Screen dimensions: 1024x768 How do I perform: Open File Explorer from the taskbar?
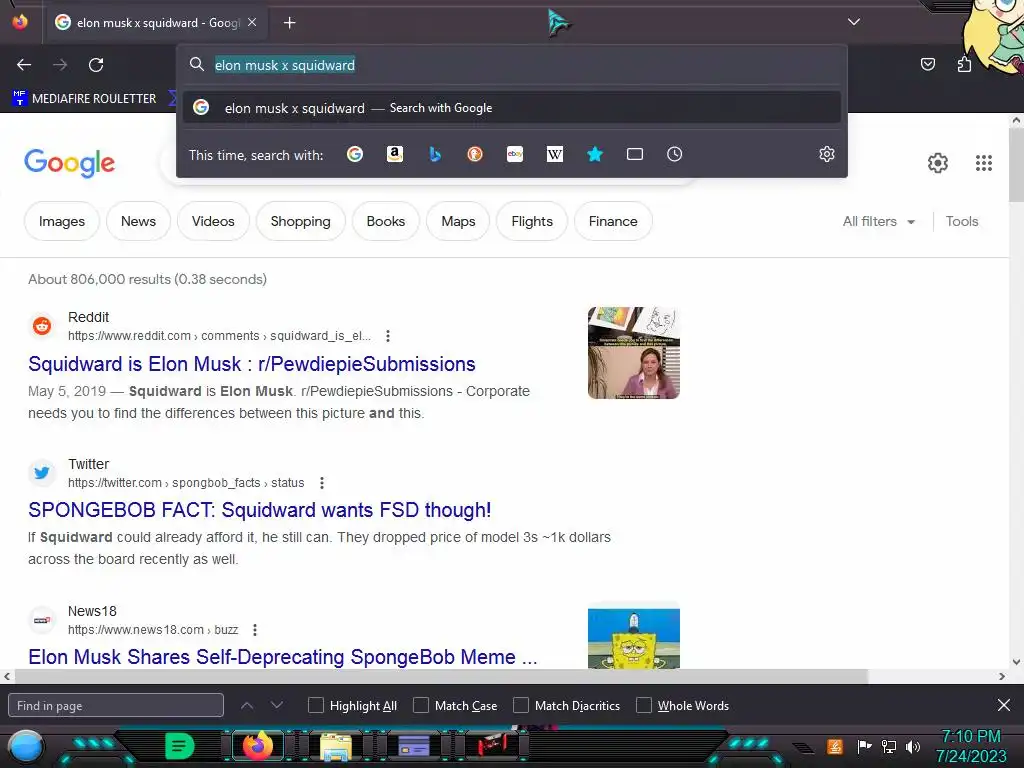tap(336, 747)
